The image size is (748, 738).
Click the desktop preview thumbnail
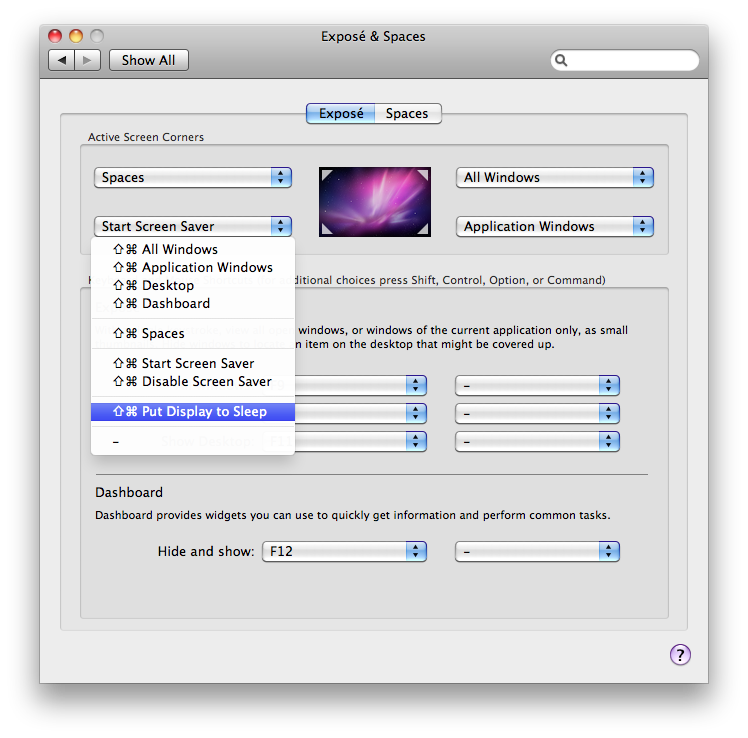(x=375, y=202)
